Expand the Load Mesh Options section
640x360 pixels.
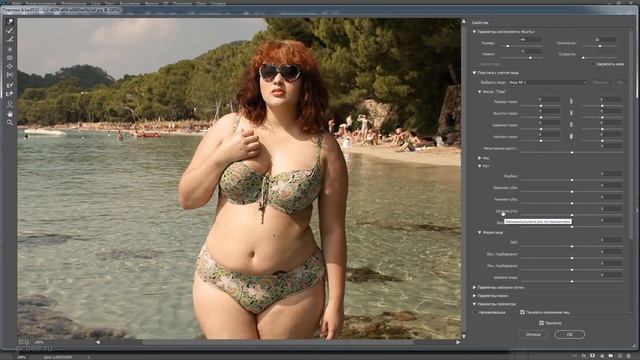(475, 287)
